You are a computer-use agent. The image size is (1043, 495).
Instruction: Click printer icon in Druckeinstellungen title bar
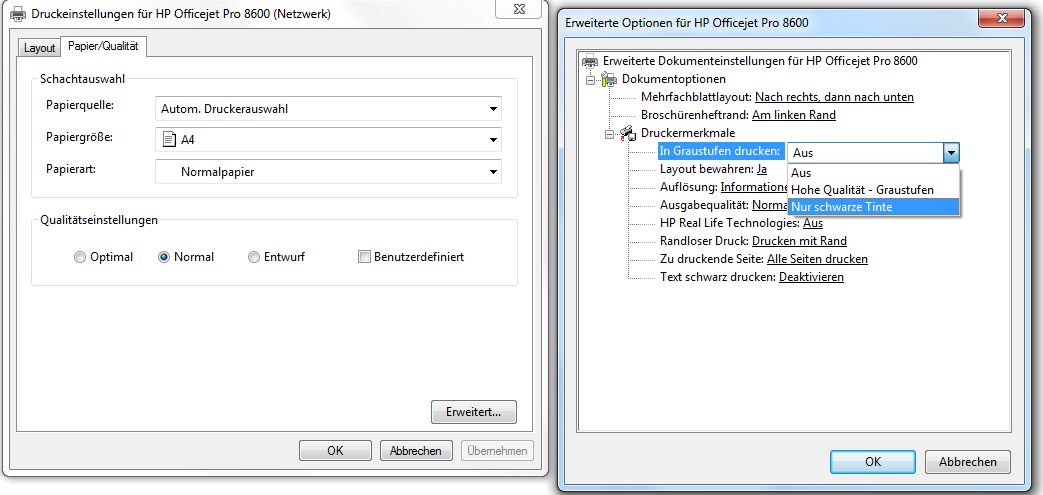19,13
